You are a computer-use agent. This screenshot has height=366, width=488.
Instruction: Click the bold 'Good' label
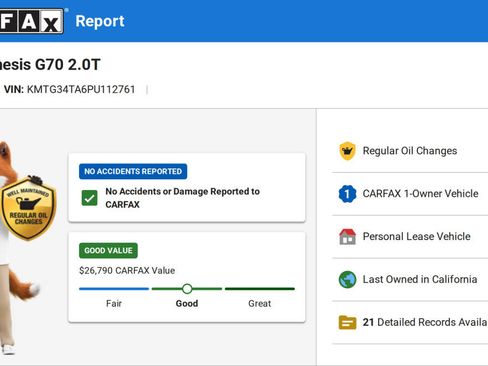click(187, 303)
